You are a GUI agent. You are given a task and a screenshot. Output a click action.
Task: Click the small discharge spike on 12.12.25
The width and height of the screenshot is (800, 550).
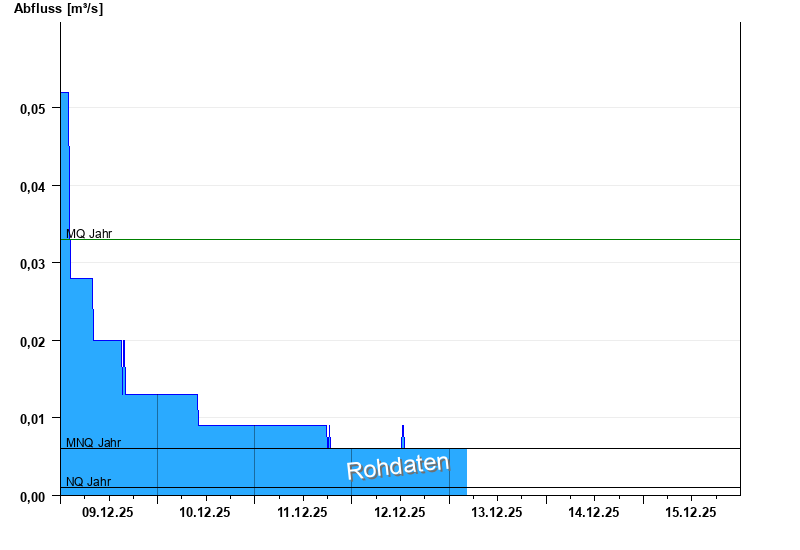click(403, 437)
